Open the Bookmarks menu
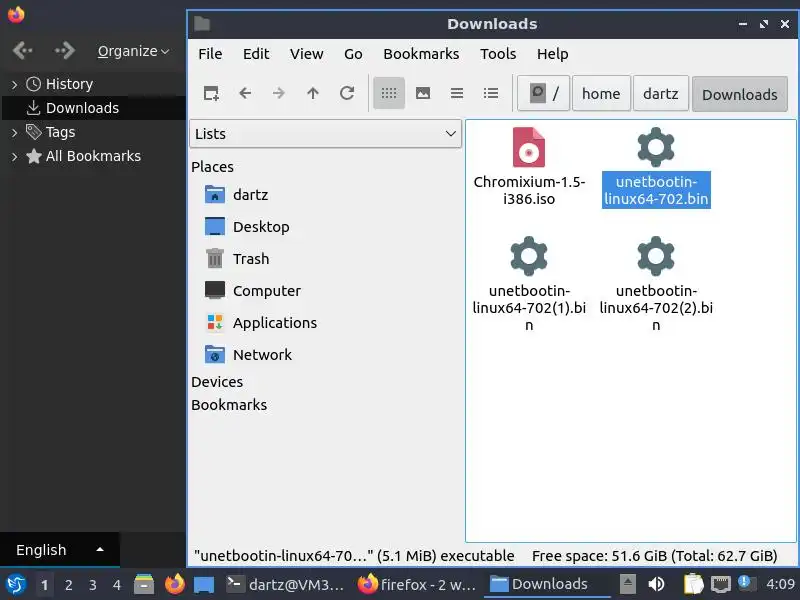The height and width of the screenshot is (600, 800). 421,54
